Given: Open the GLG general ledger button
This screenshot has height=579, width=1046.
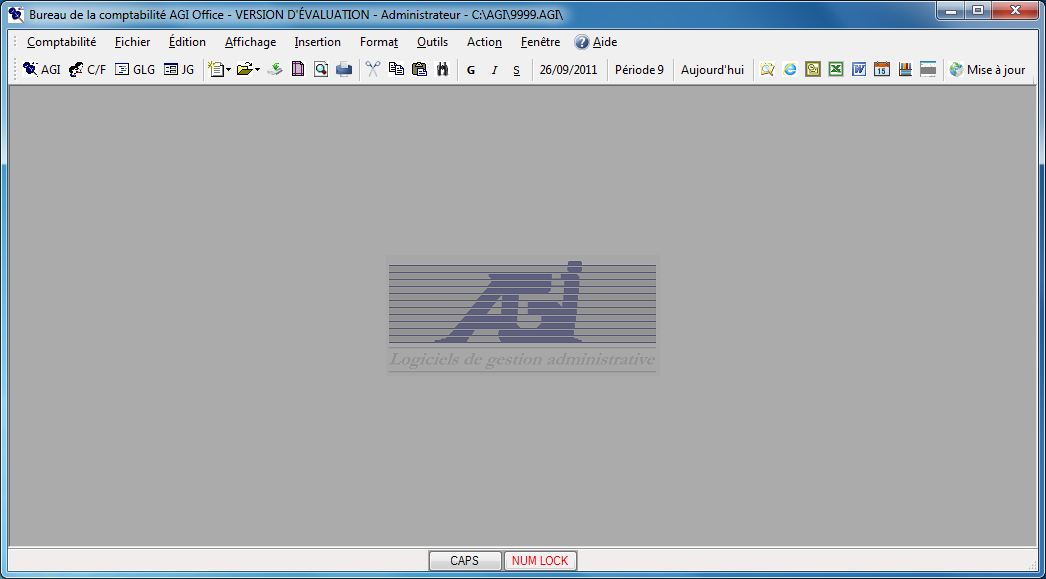Looking at the screenshot, I should tap(135, 69).
